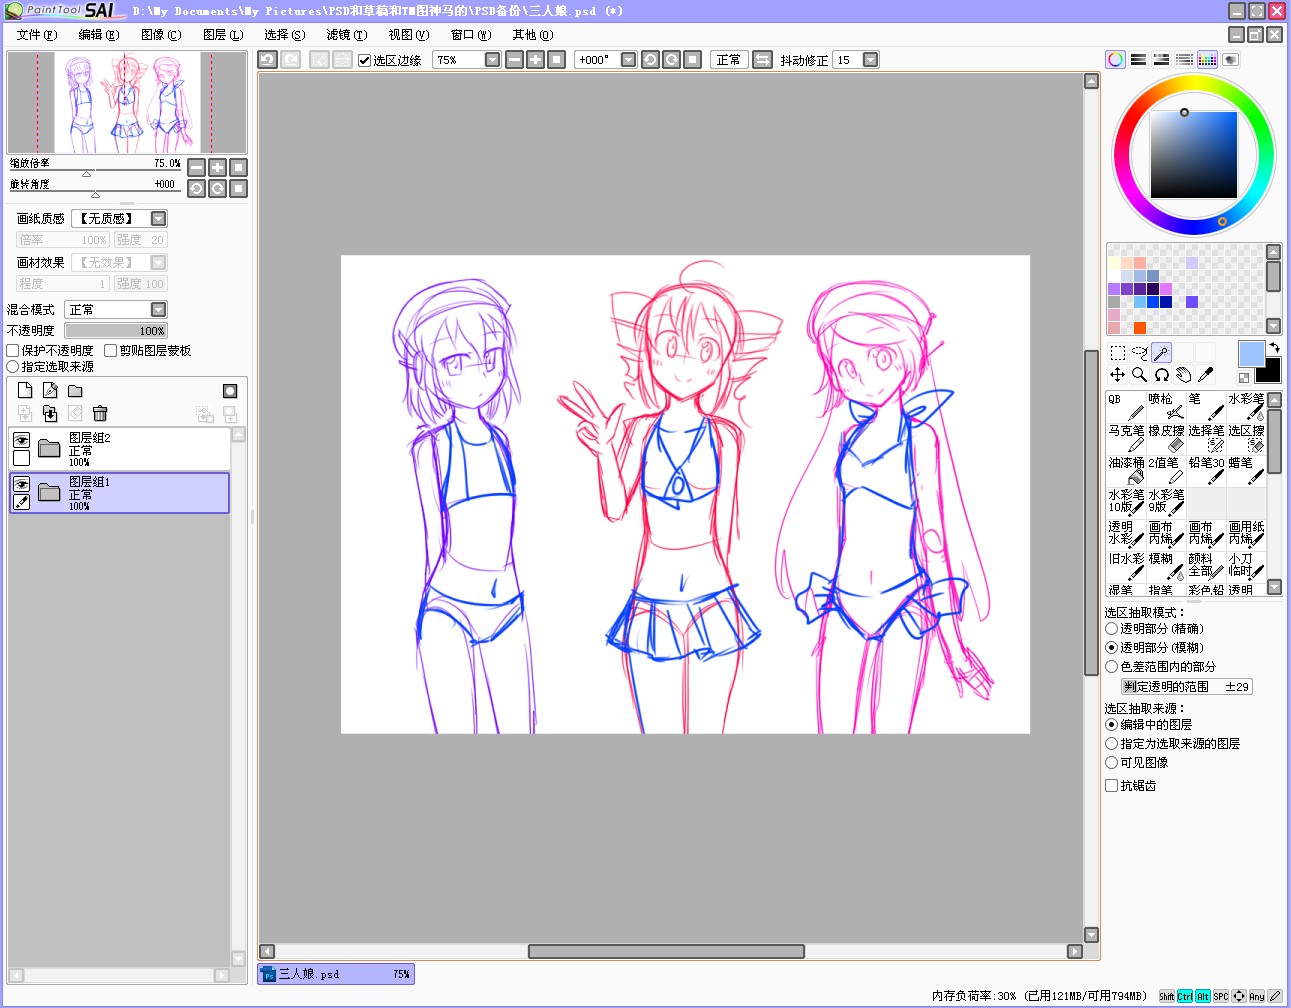This screenshot has height=1008, width=1291.
Task: Select the 油漆桶 paint bucket tool
Action: [x=1126, y=469]
